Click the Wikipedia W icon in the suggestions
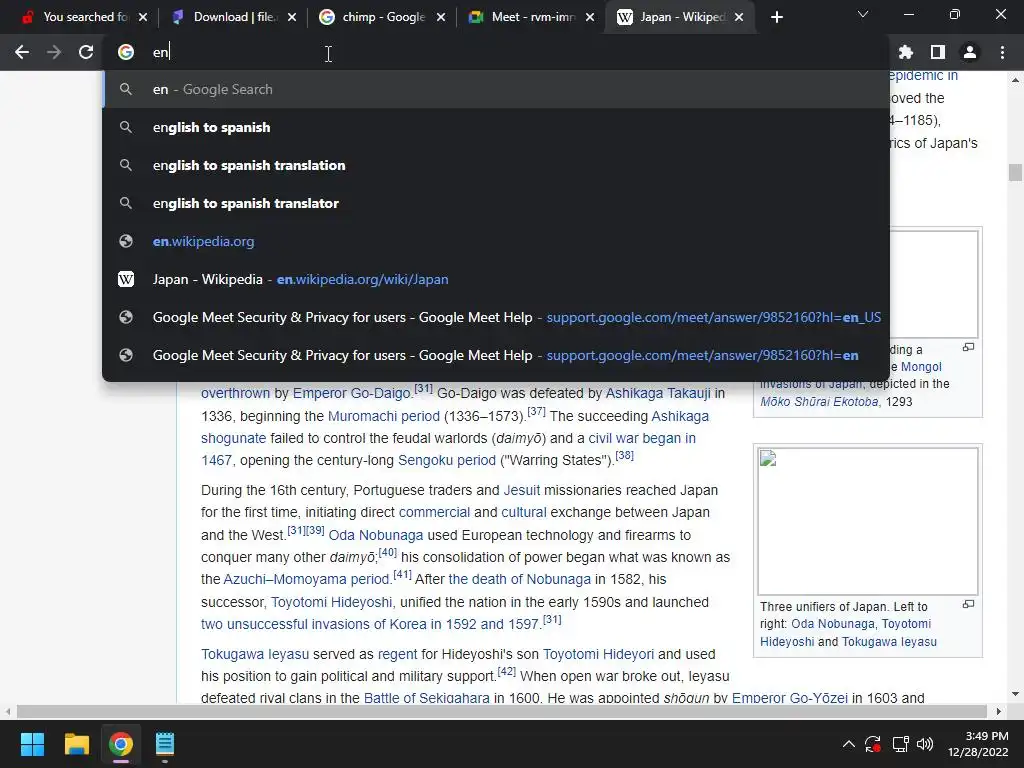This screenshot has width=1024, height=768. click(126, 280)
